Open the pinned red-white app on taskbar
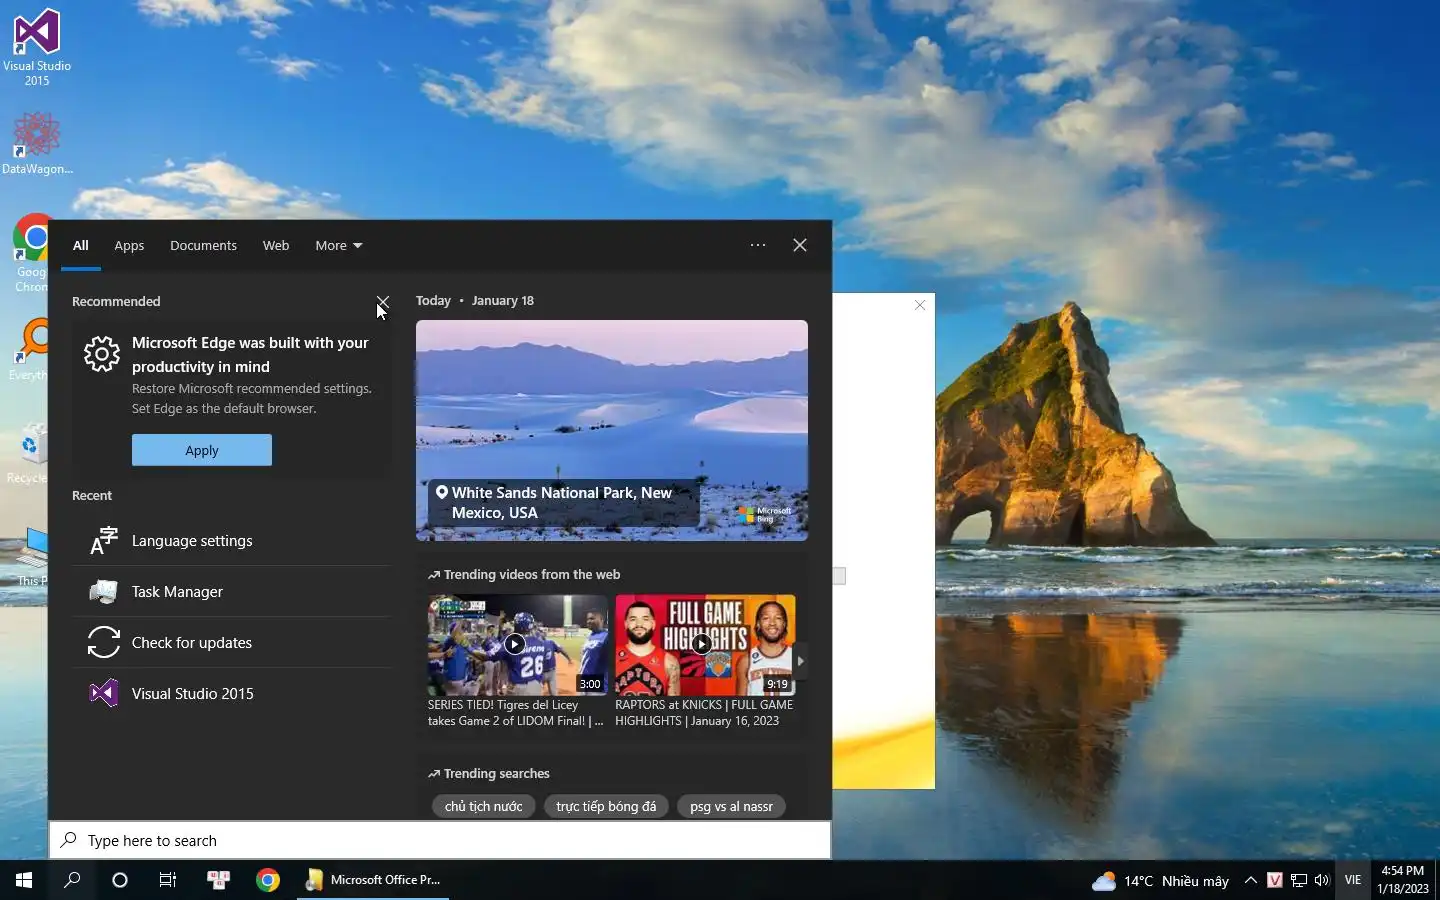This screenshot has height=900, width=1440. 218,880
